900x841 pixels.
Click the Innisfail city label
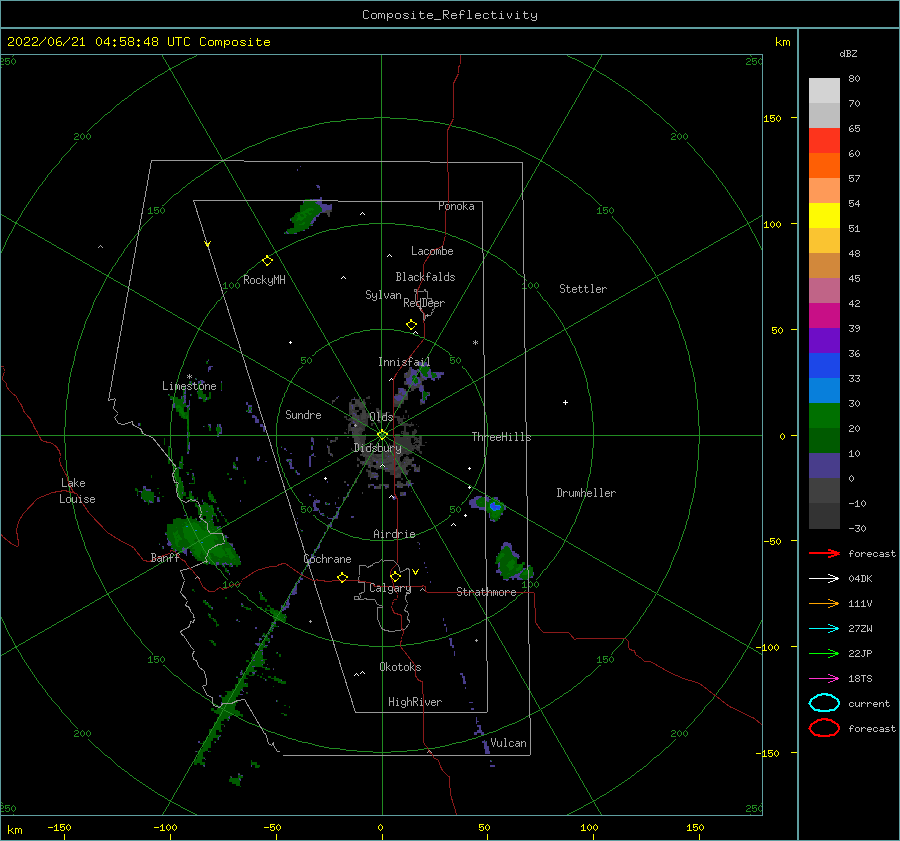click(x=404, y=362)
